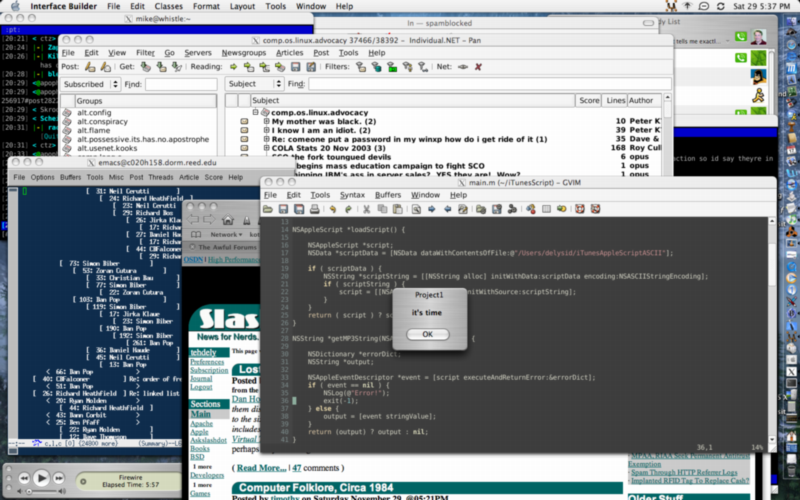
Task: Open Layout menu in macOS menu bar
Action: [x=242, y=6]
